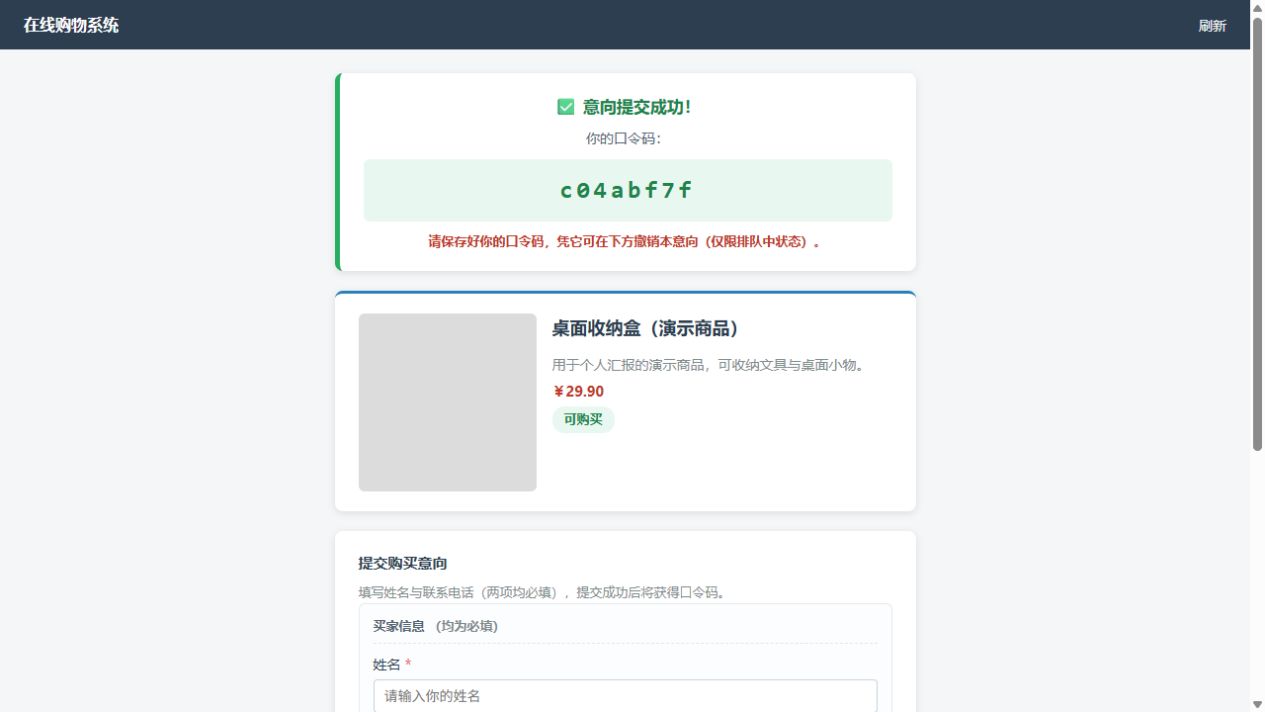Click the 你的口令码 label
The width and height of the screenshot is (1265, 712).
(x=623, y=139)
